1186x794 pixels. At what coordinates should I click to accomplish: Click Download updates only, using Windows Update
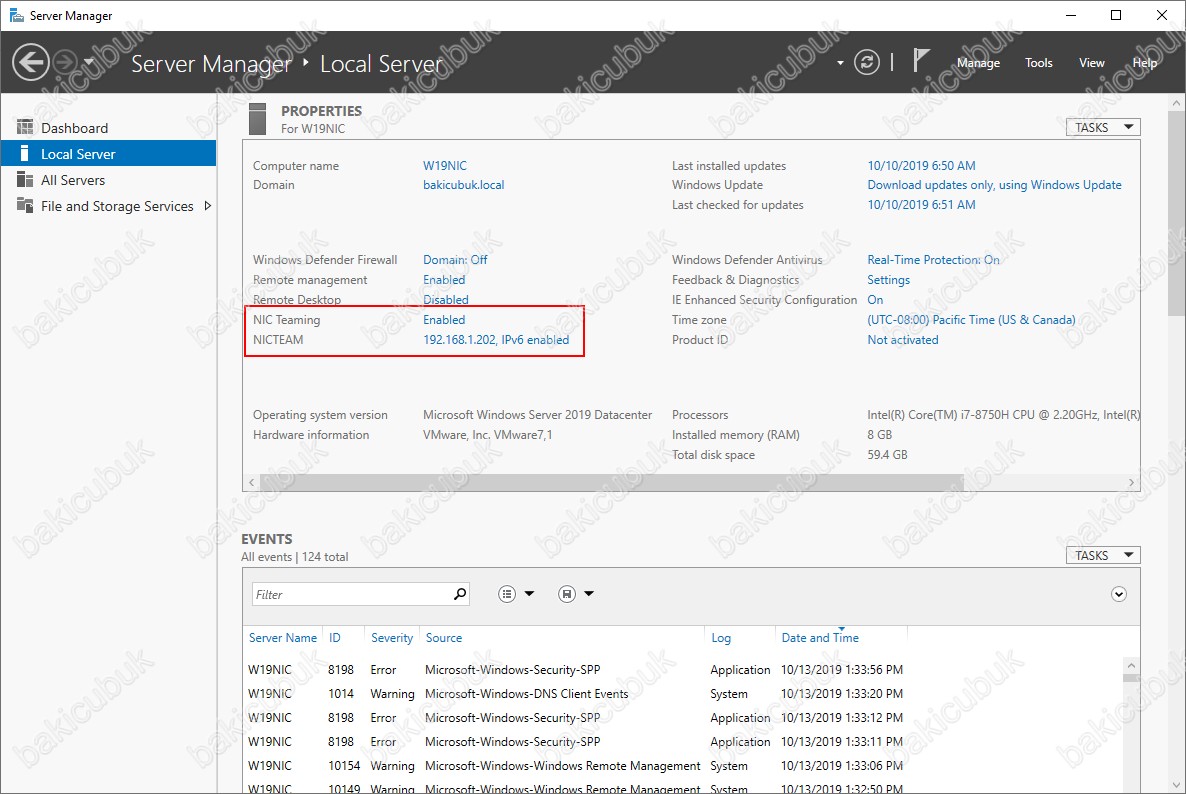[x=994, y=185]
